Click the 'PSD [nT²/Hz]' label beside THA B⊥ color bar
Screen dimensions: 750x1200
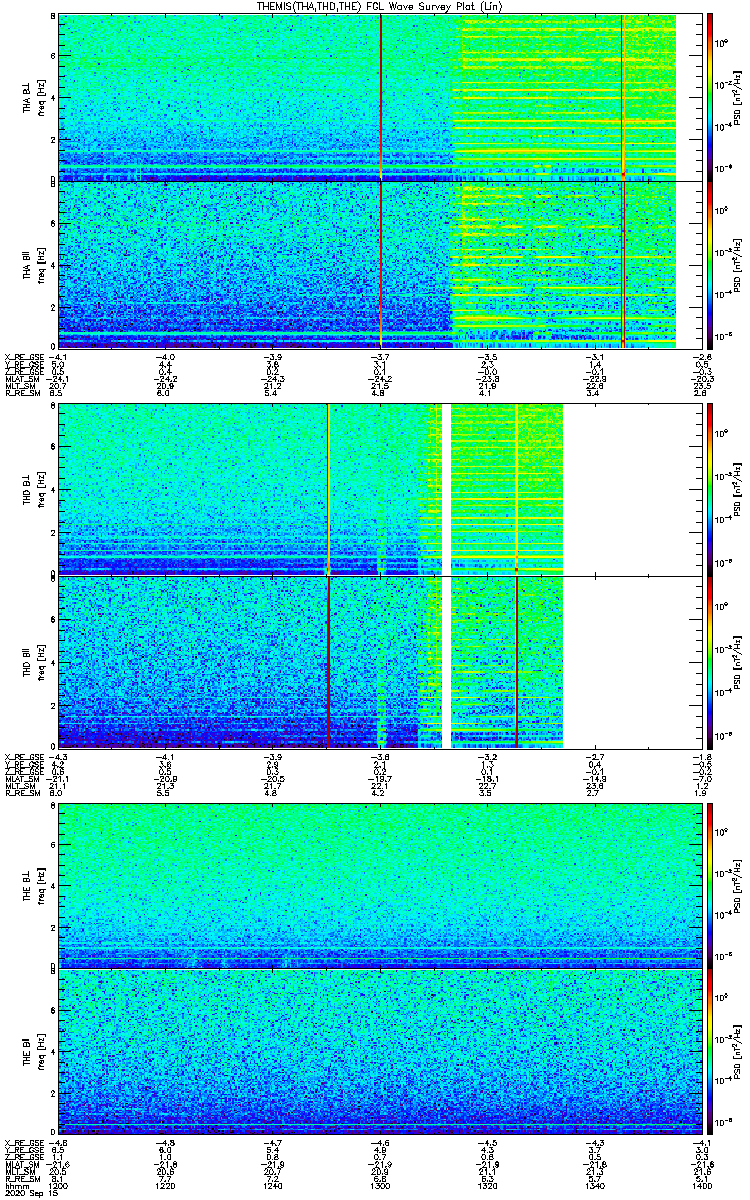click(738, 97)
